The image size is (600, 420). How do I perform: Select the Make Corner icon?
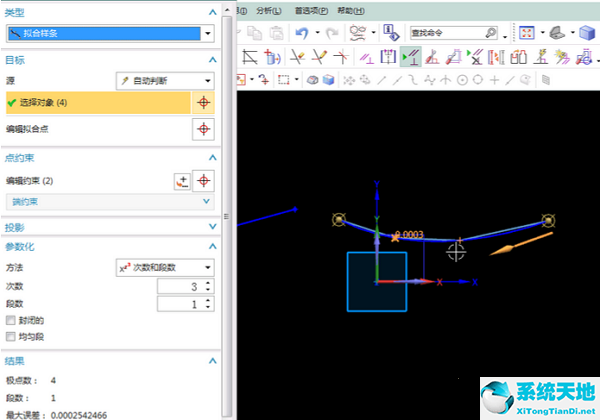341,57
